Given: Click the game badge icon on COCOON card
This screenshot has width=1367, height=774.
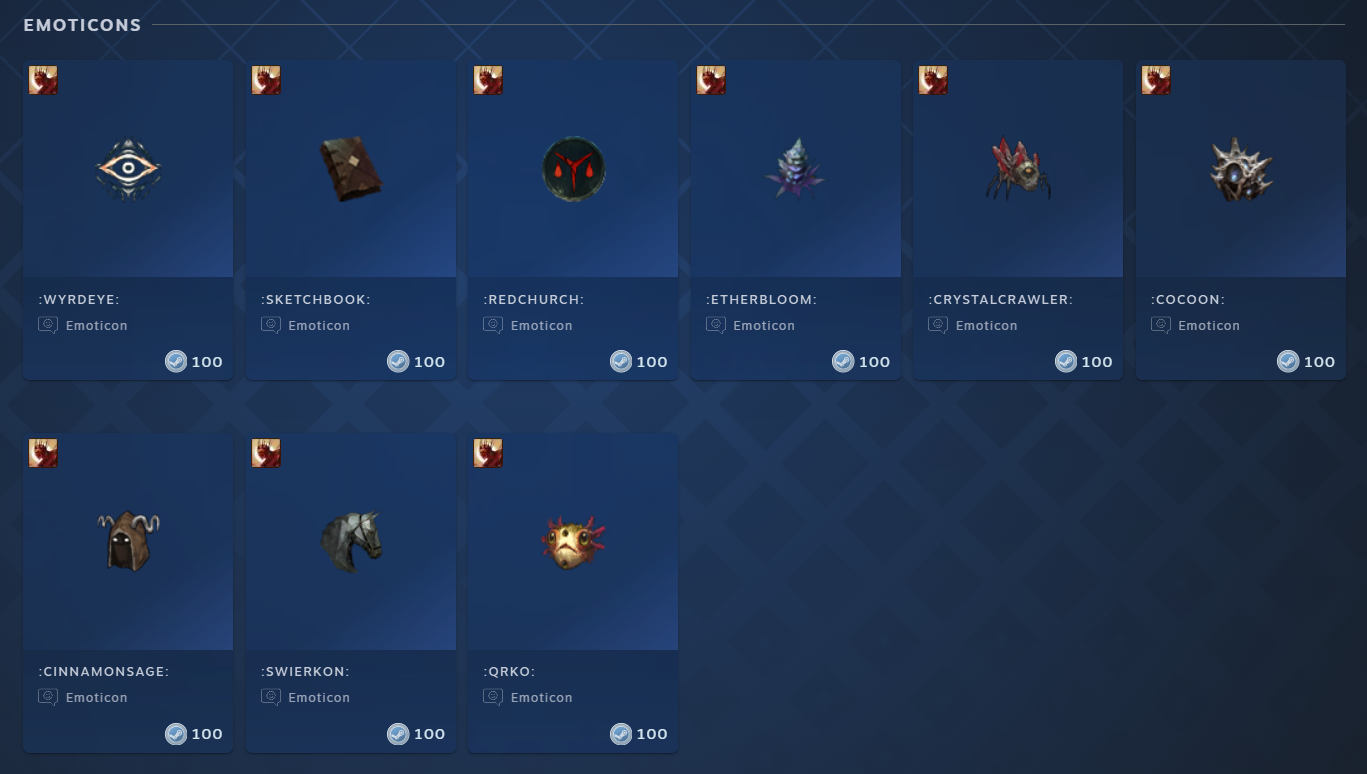Looking at the screenshot, I should (1156, 80).
